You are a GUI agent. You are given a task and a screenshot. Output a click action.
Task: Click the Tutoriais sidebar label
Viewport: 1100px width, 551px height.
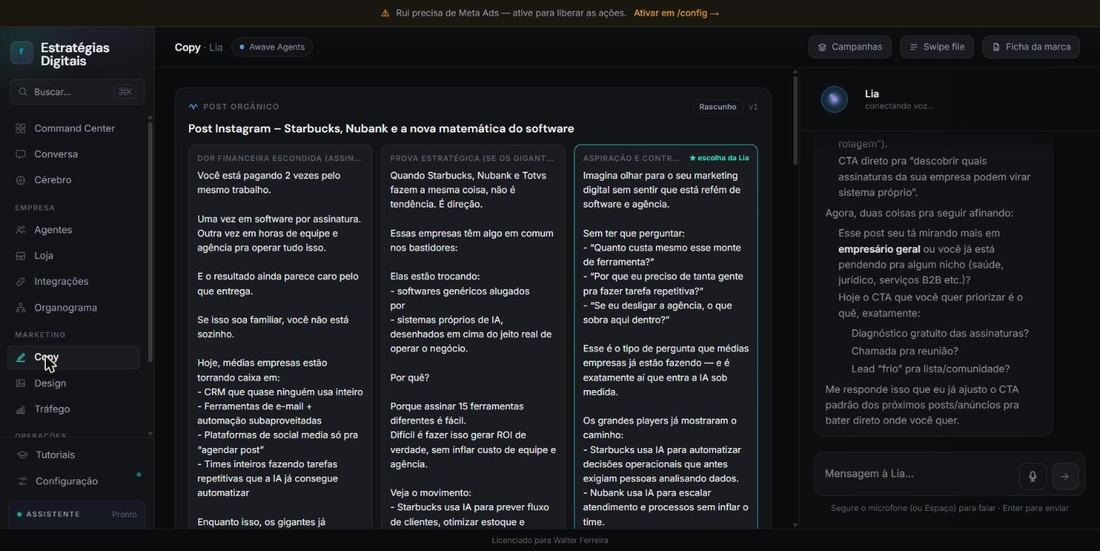tap(55, 455)
